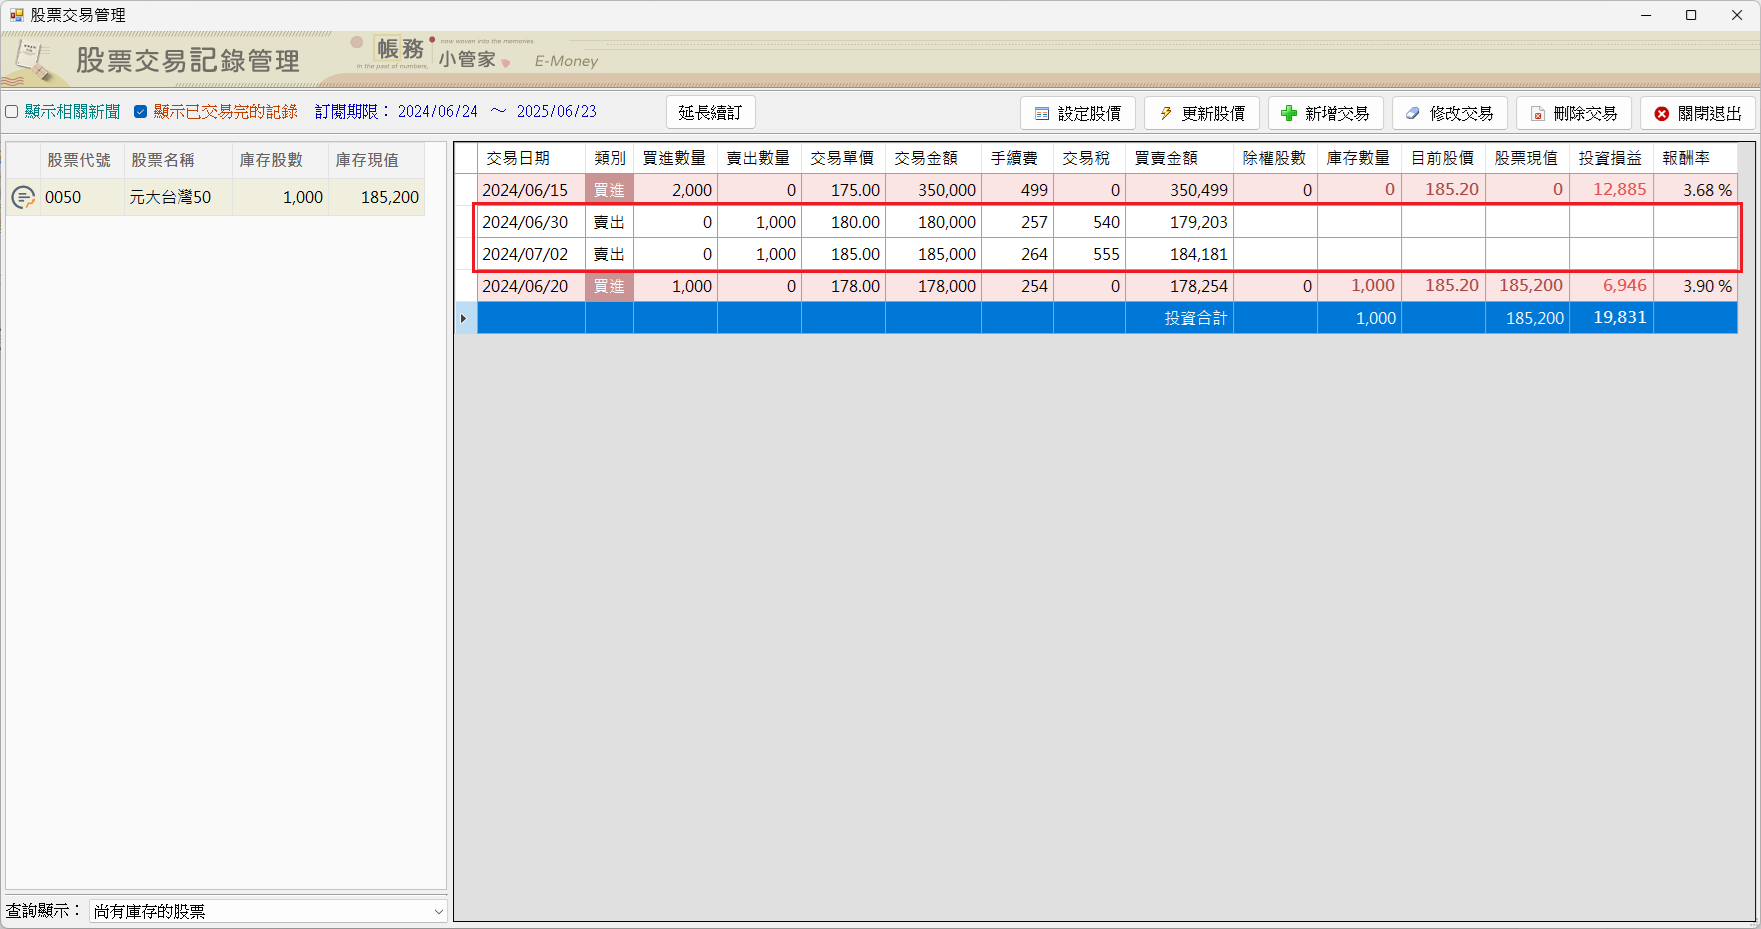Click the 交易稅 column header

click(1089, 158)
